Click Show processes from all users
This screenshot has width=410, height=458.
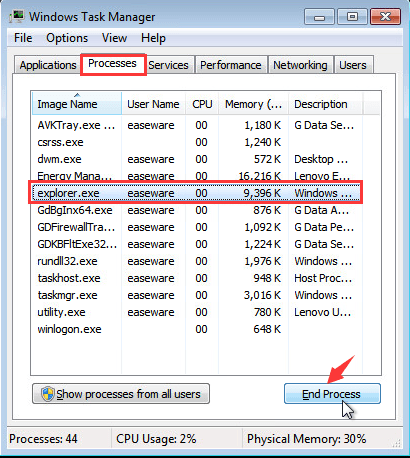[121, 394]
